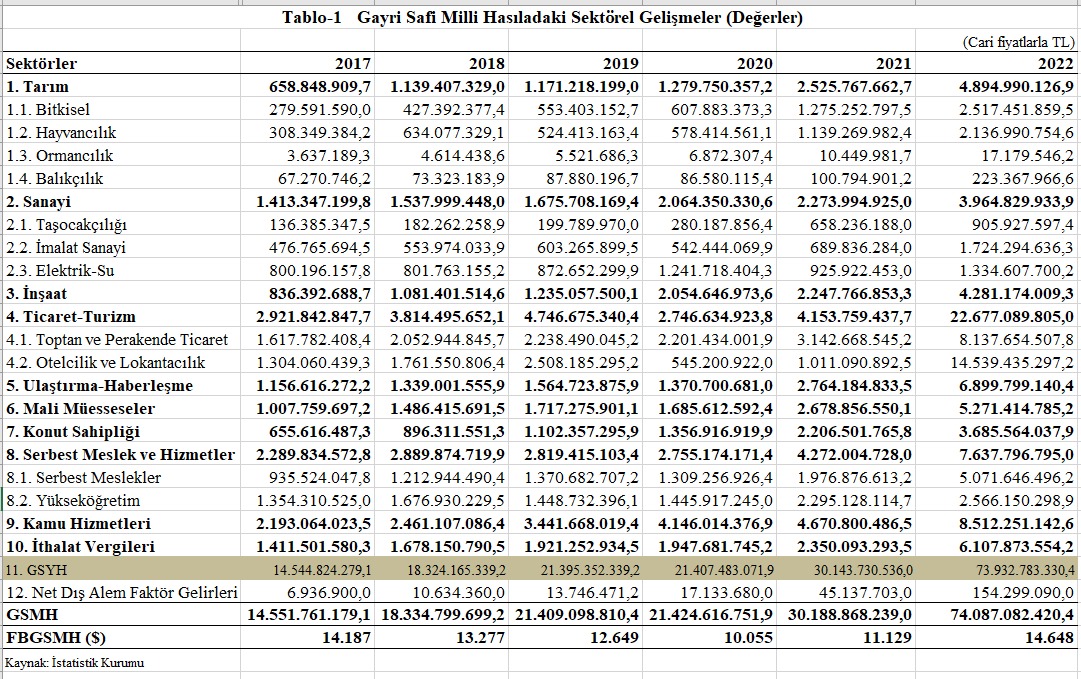Click Sanayi 2020 value 2.064.350.330,6
This screenshot has height=679, width=1081.
(x=716, y=202)
